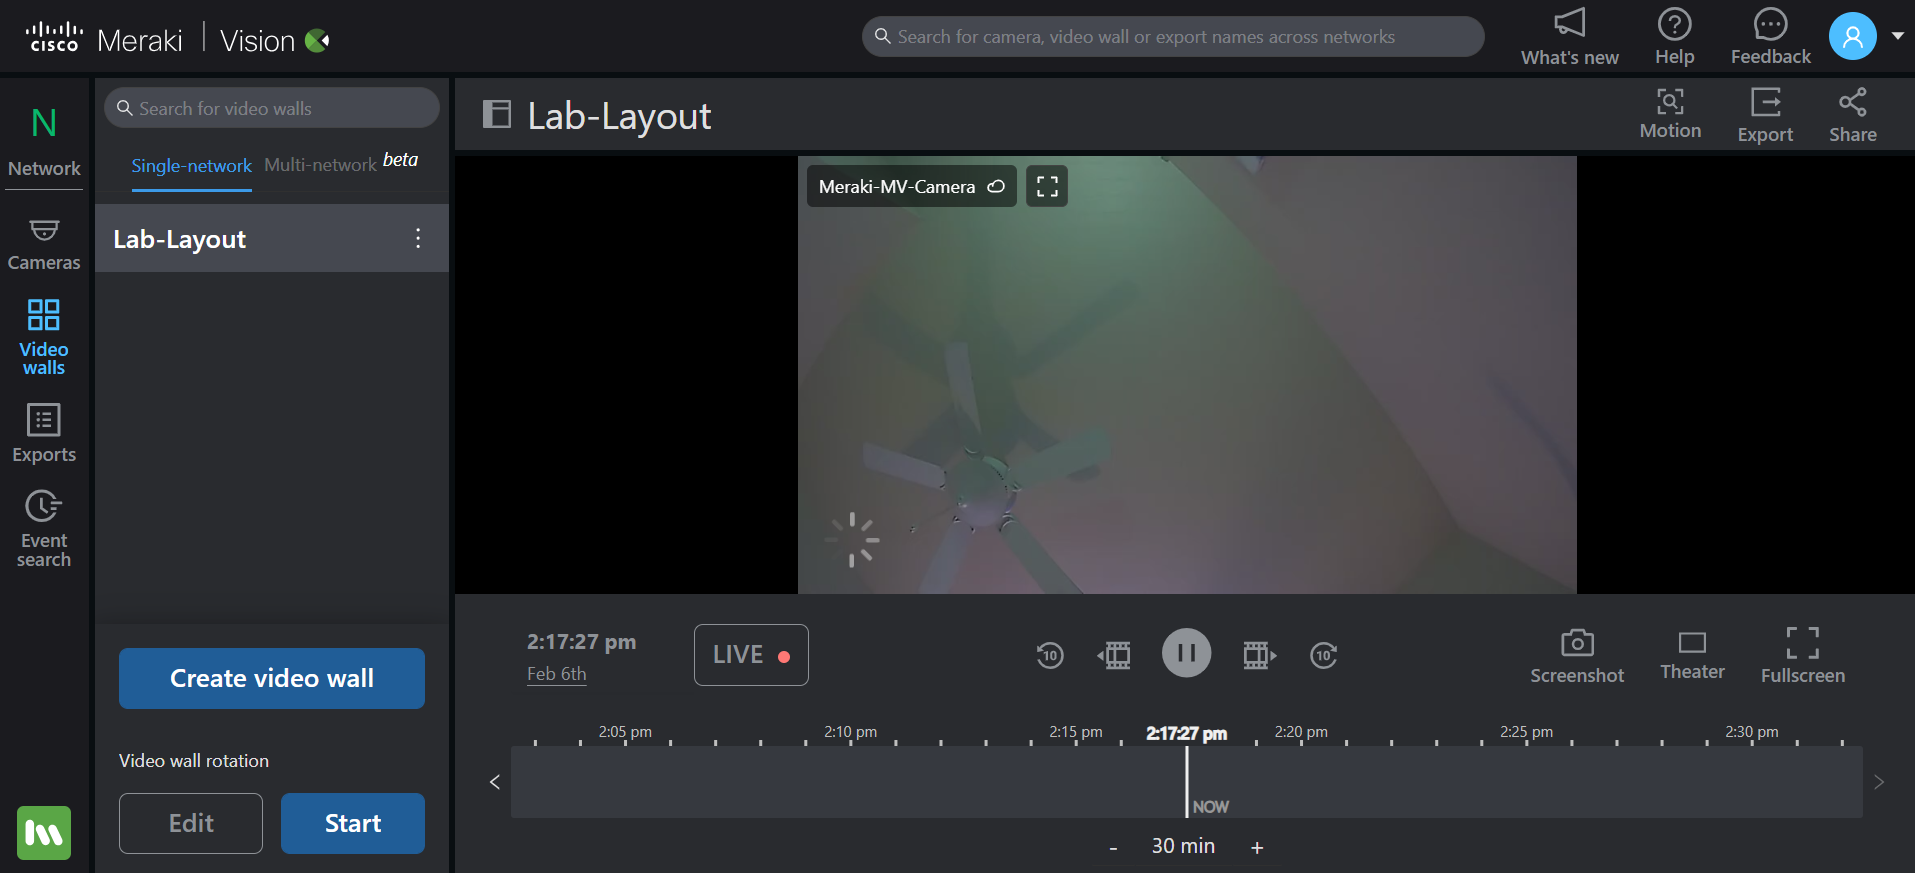
Task: Click the Export video icon
Action: [1765, 114]
